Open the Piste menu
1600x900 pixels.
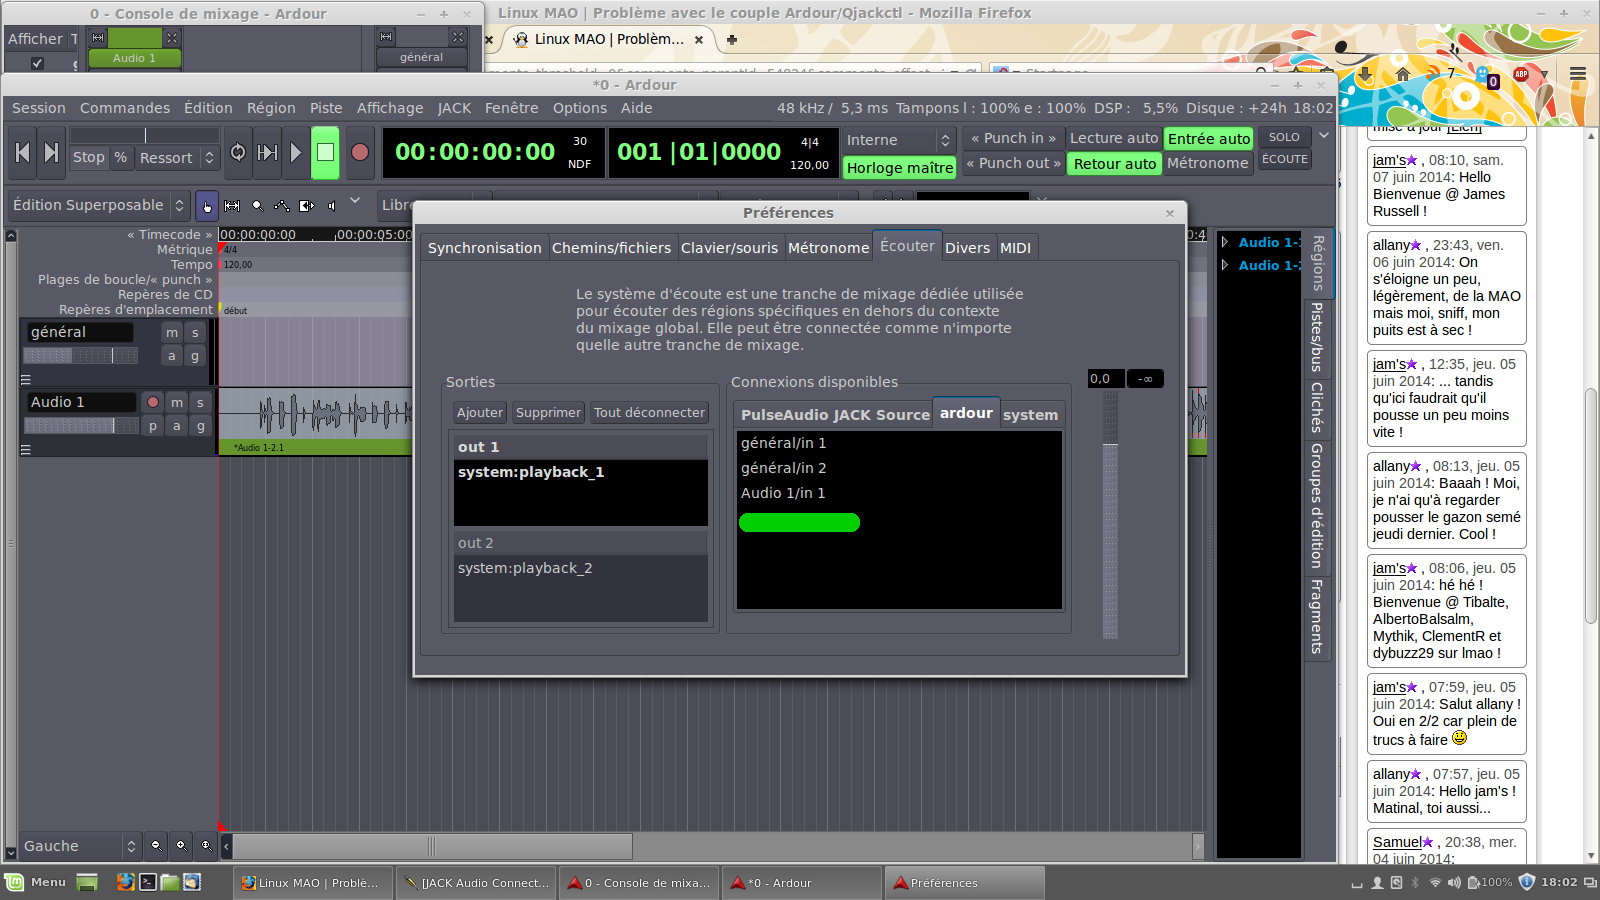pyautogui.click(x=326, y=108)
